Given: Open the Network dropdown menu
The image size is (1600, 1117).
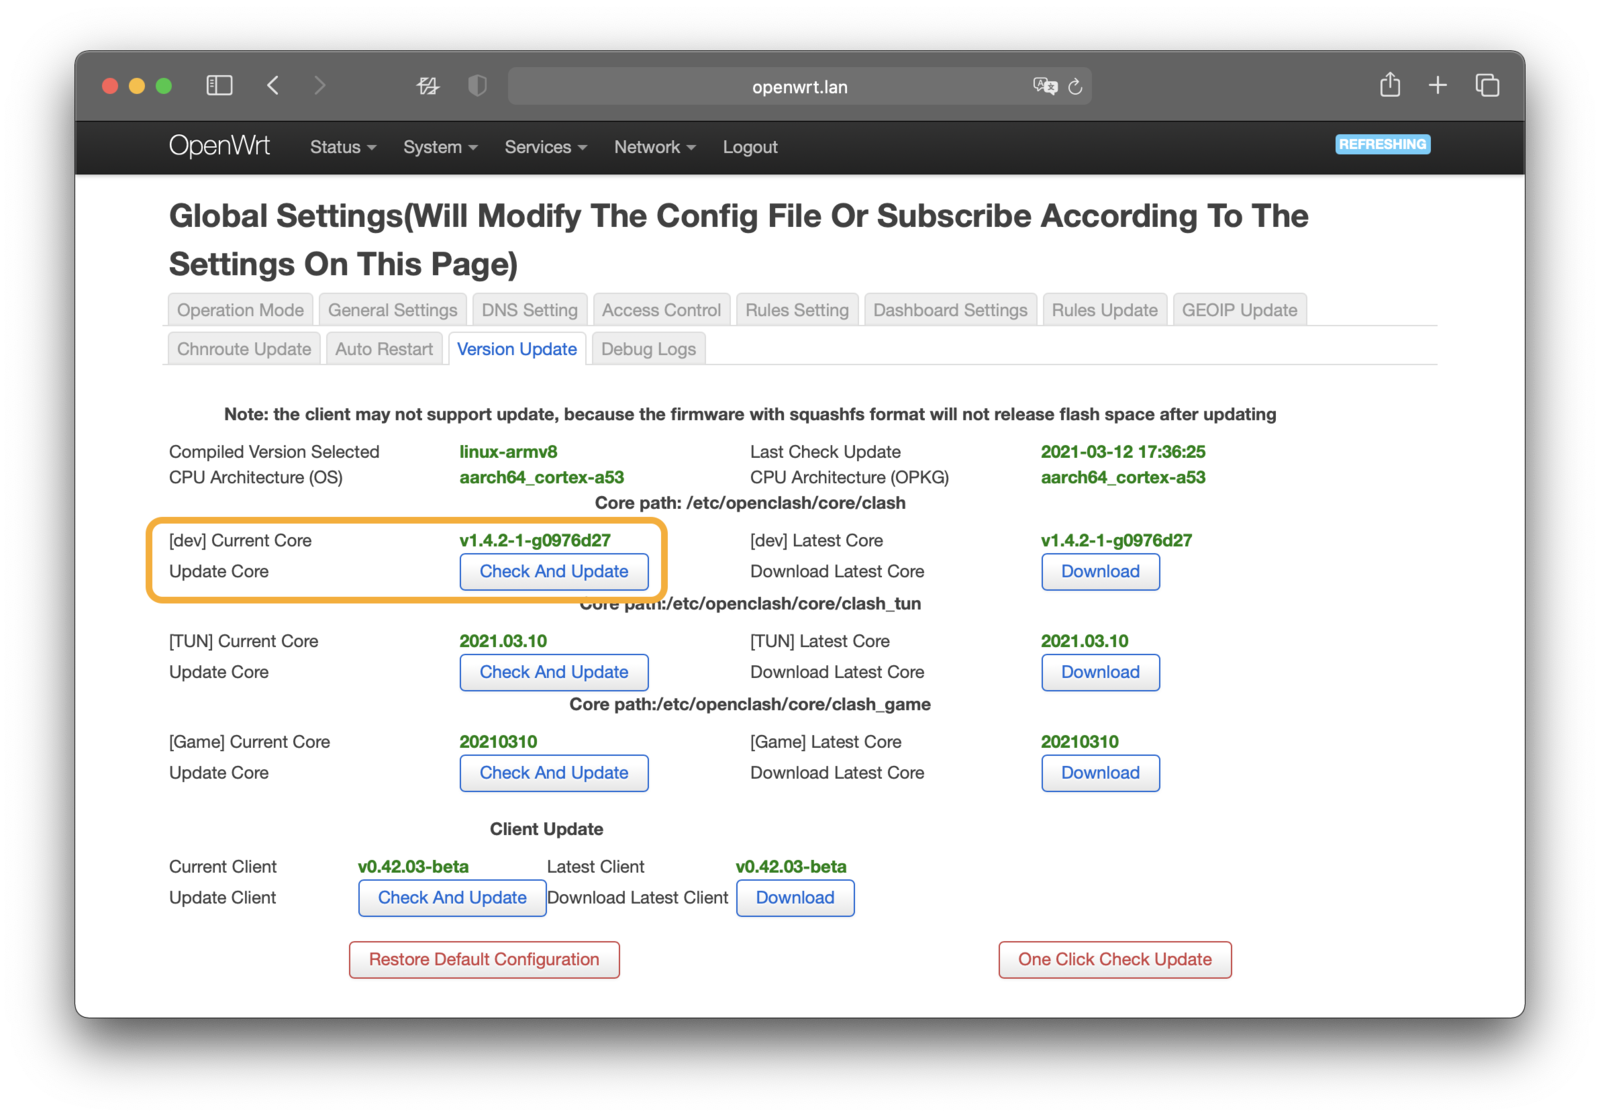Looking at the screenshot, I should click(654, 147).
